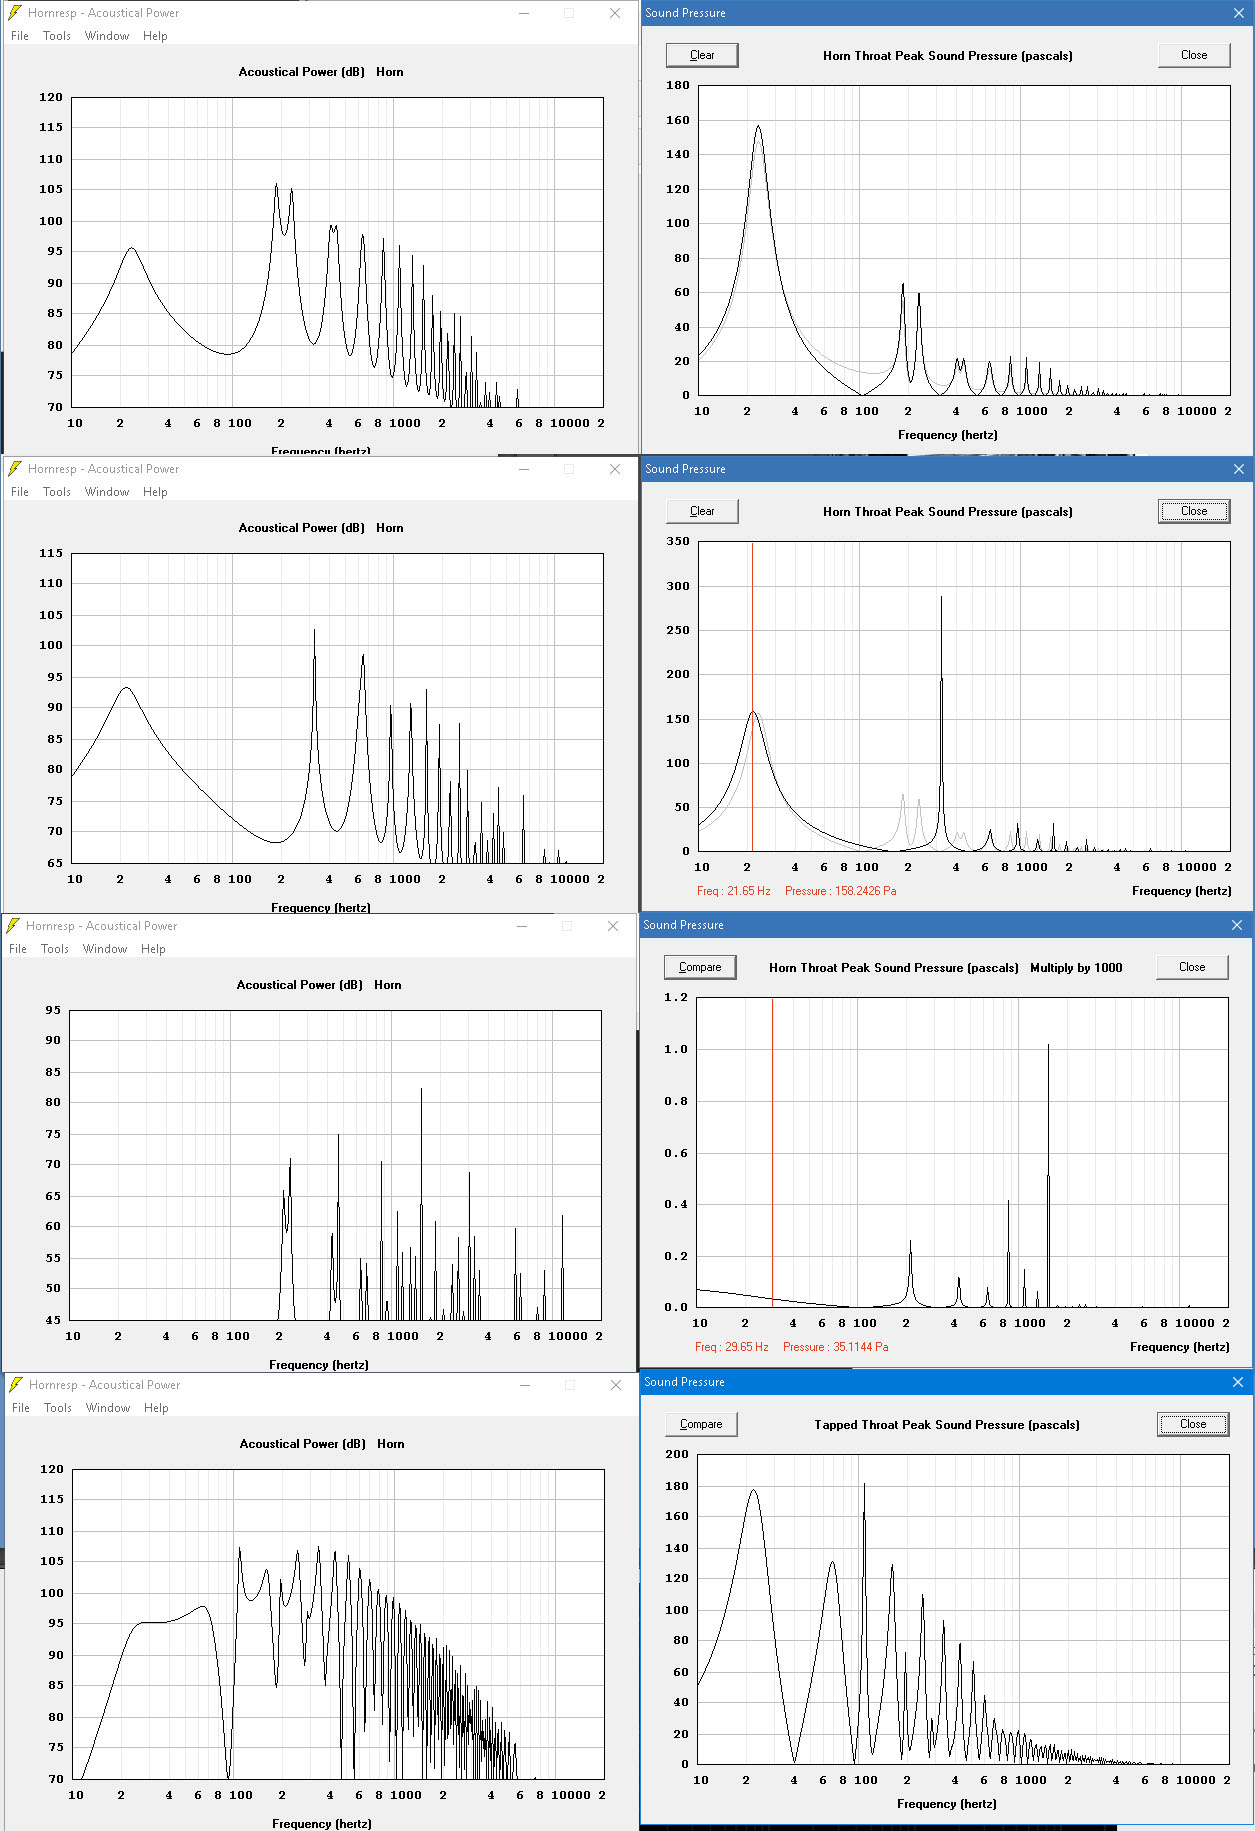Click 'Tapped Throat Peak Sound Pressure (pascals)' title

[947, 1425]
